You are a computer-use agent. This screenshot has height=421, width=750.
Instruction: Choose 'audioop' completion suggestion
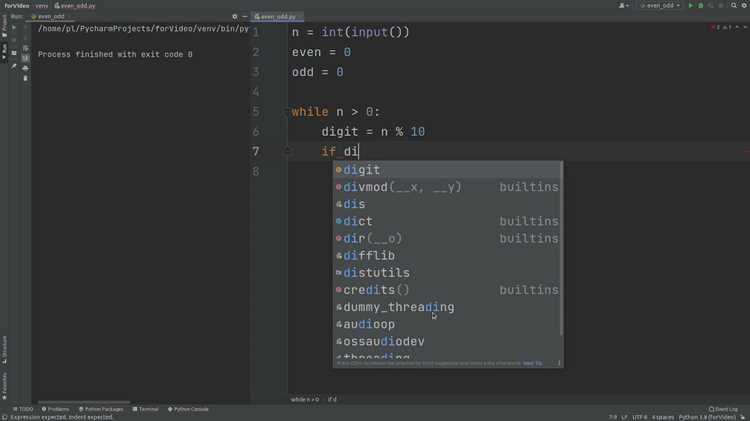tap(448, 325)
